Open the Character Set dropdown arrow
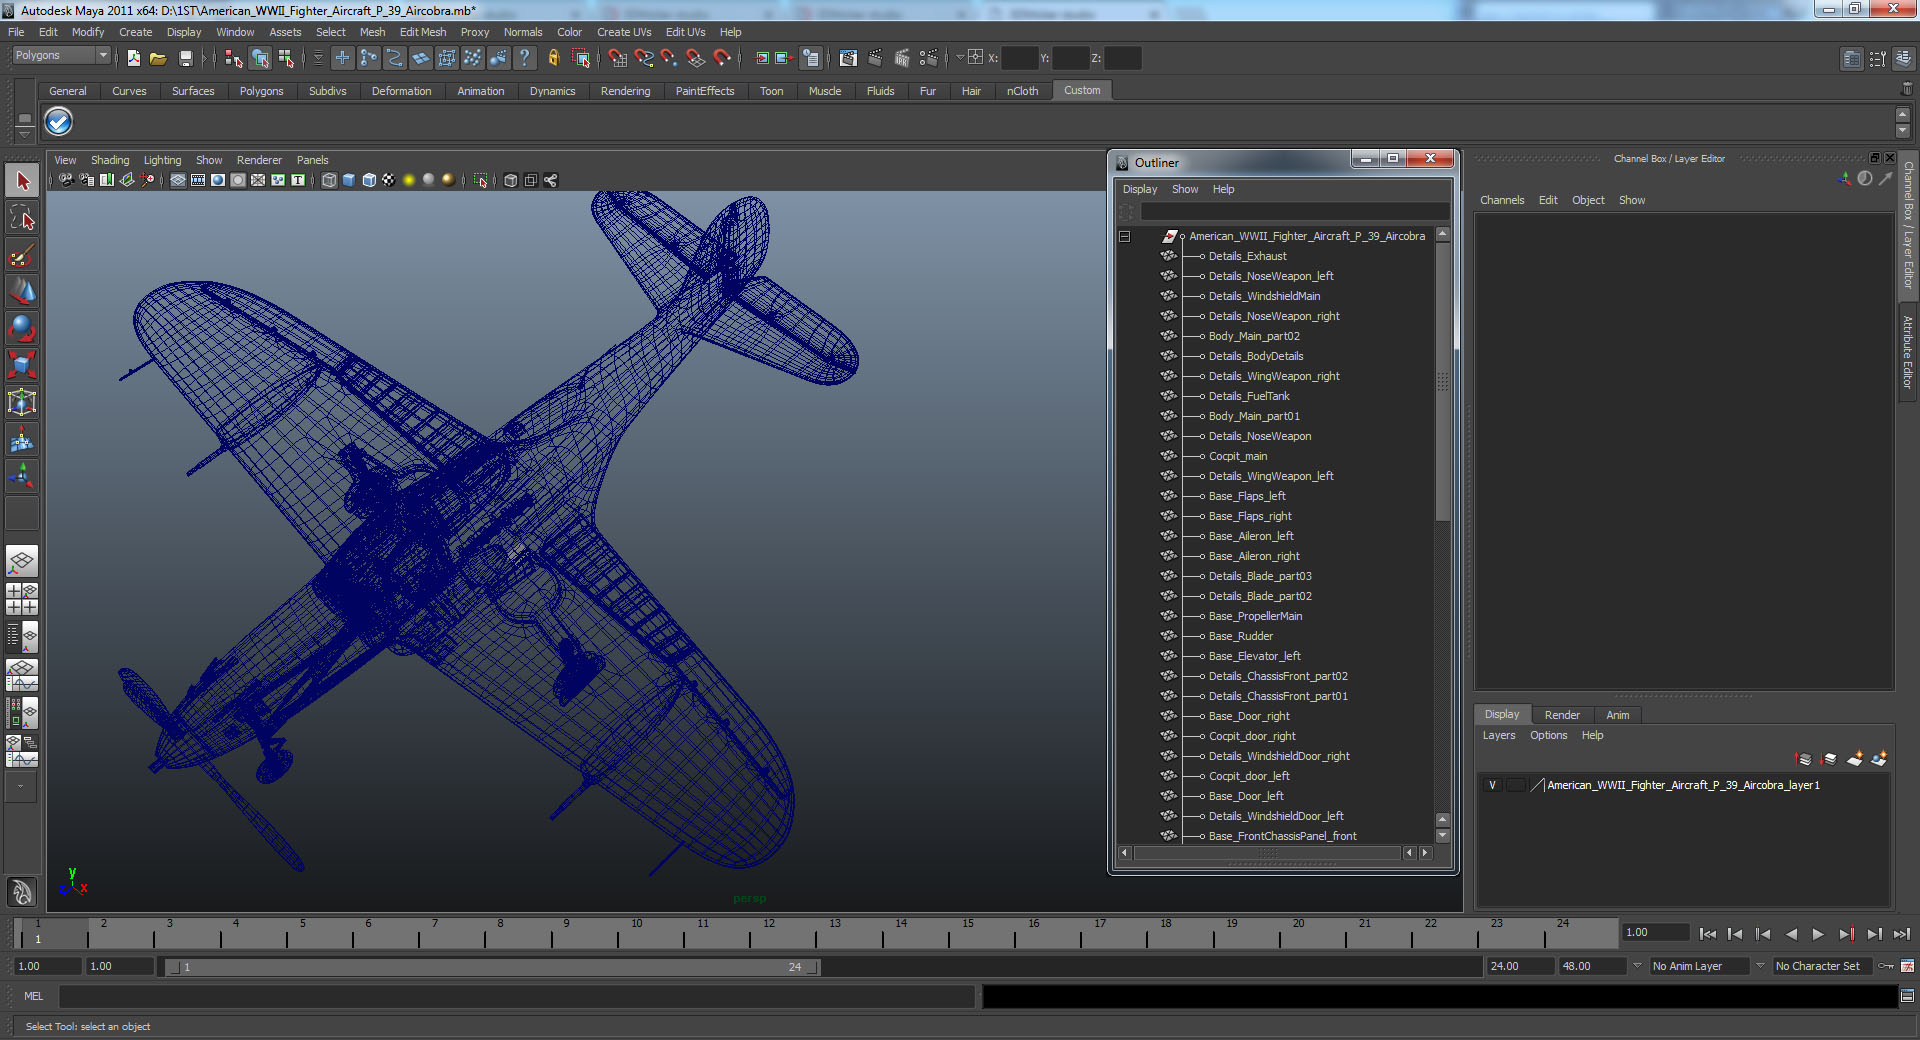This screenshot has width=1920, height=1040. (1761, 966)
